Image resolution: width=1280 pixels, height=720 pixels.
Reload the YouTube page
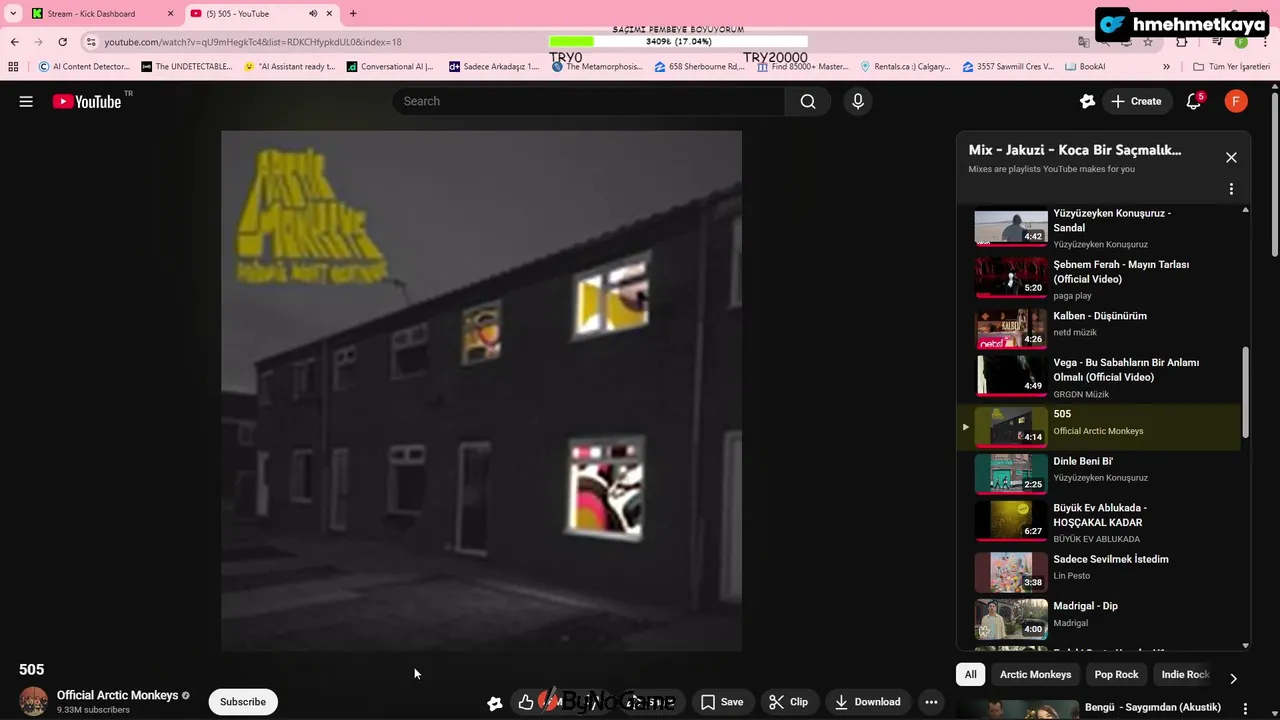[x=63, y=42]
